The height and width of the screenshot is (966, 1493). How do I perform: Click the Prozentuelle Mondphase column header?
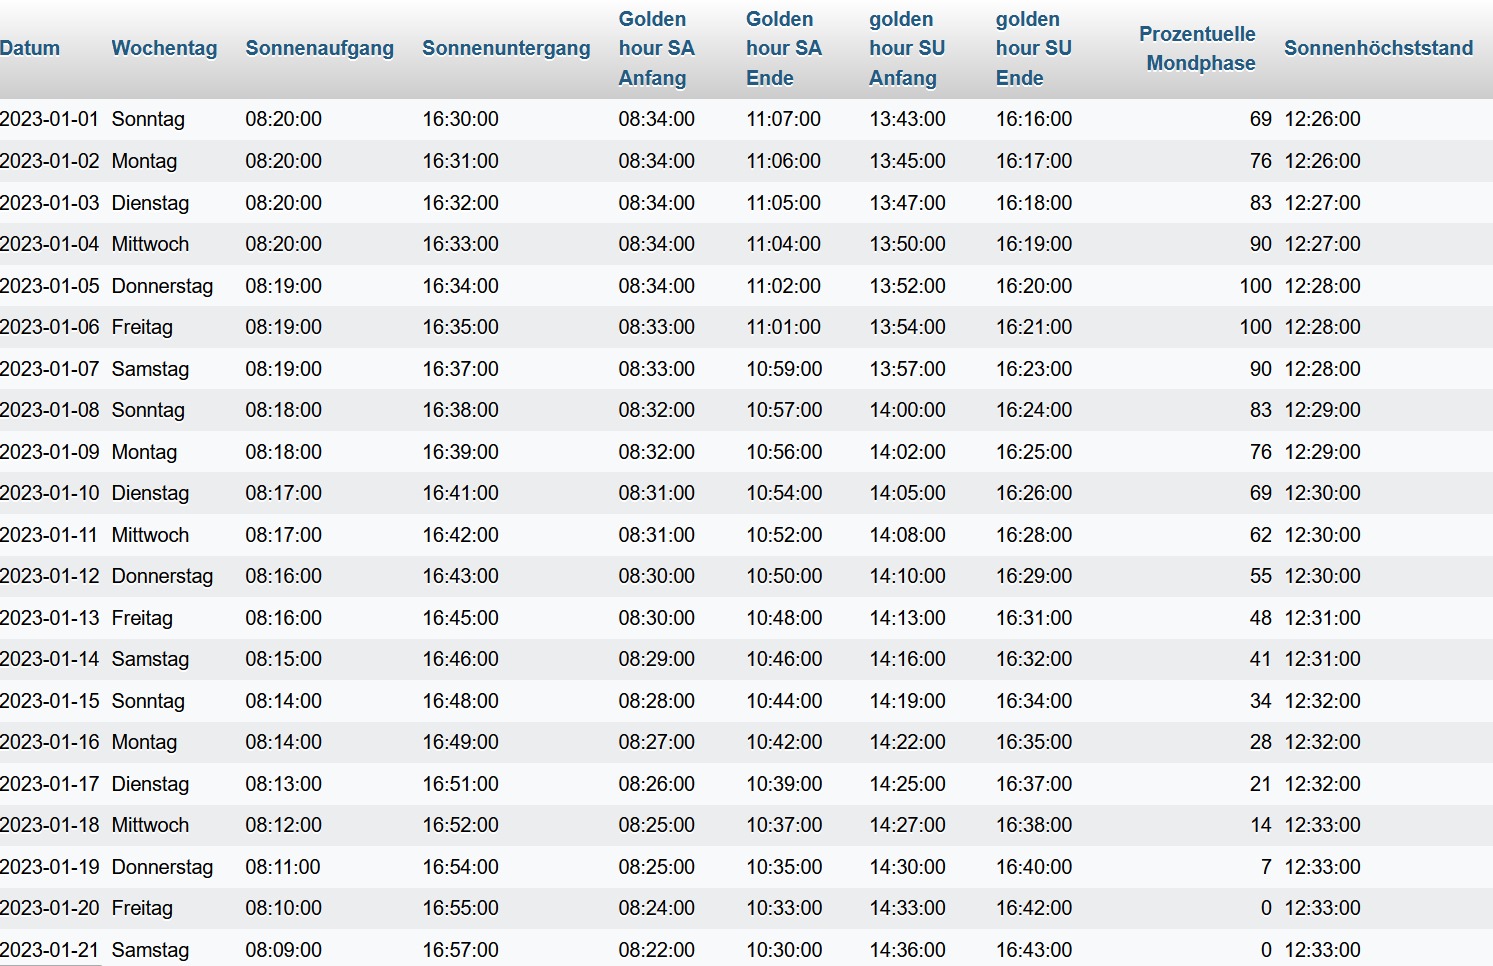pyautogui.click(x=1197, y=48)
